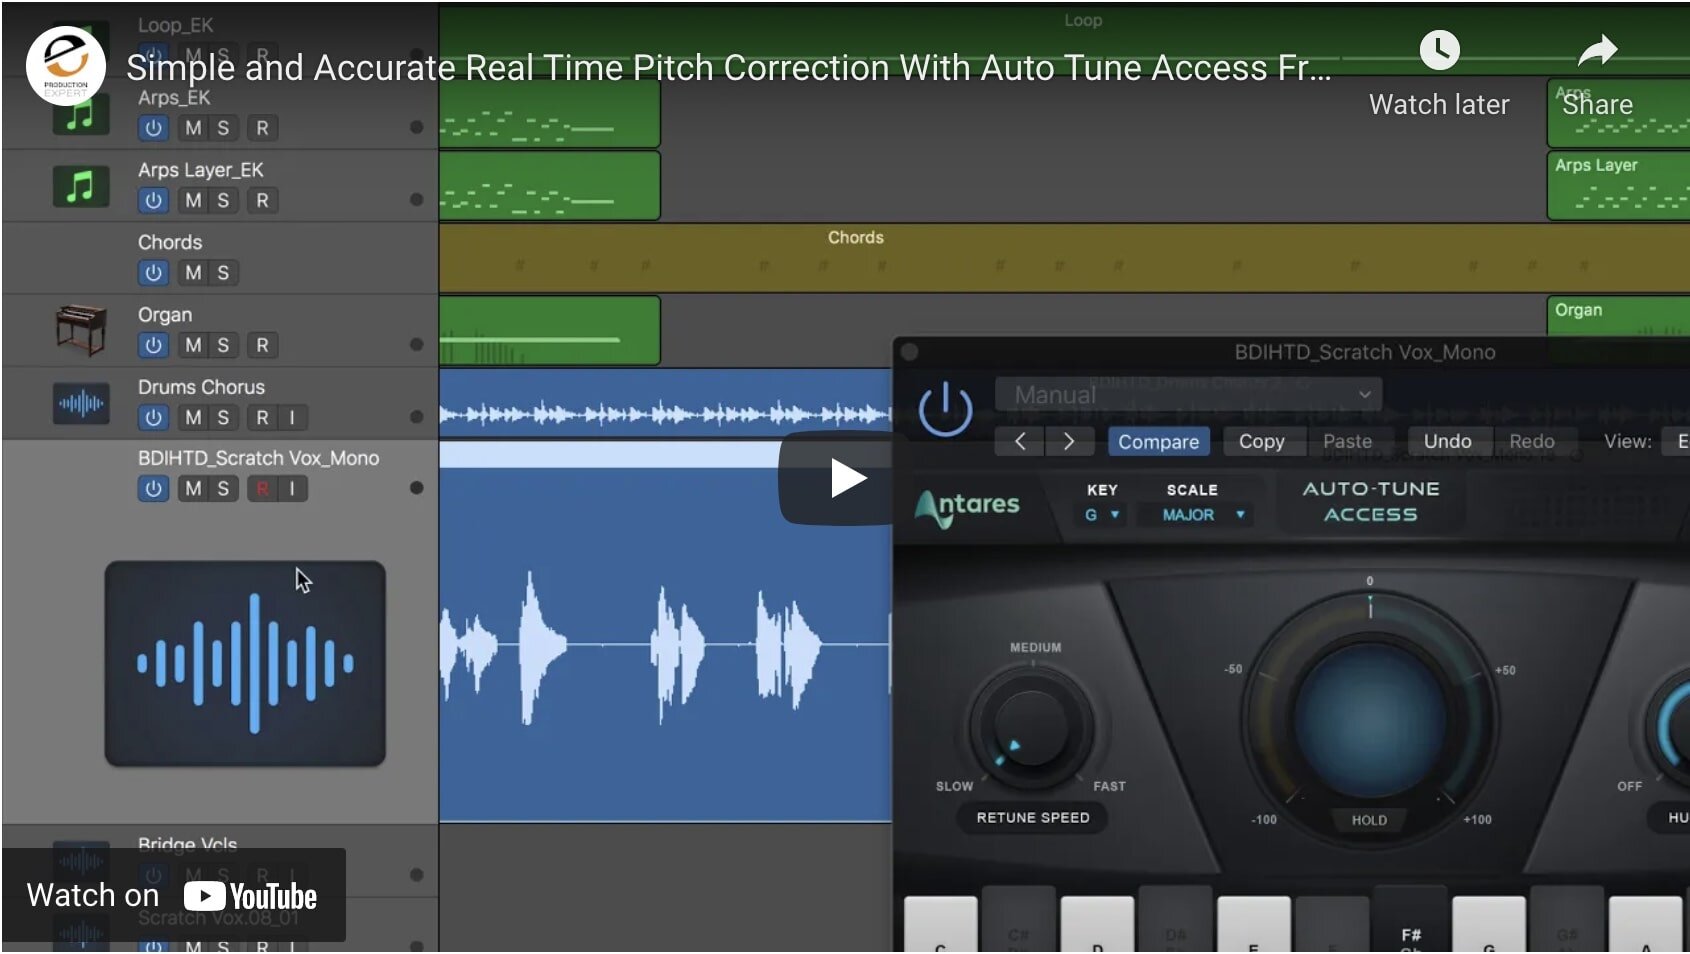Toggle power on the Chords track
The width and height of the screenshot is (1690, 954).
coord(153,272)
